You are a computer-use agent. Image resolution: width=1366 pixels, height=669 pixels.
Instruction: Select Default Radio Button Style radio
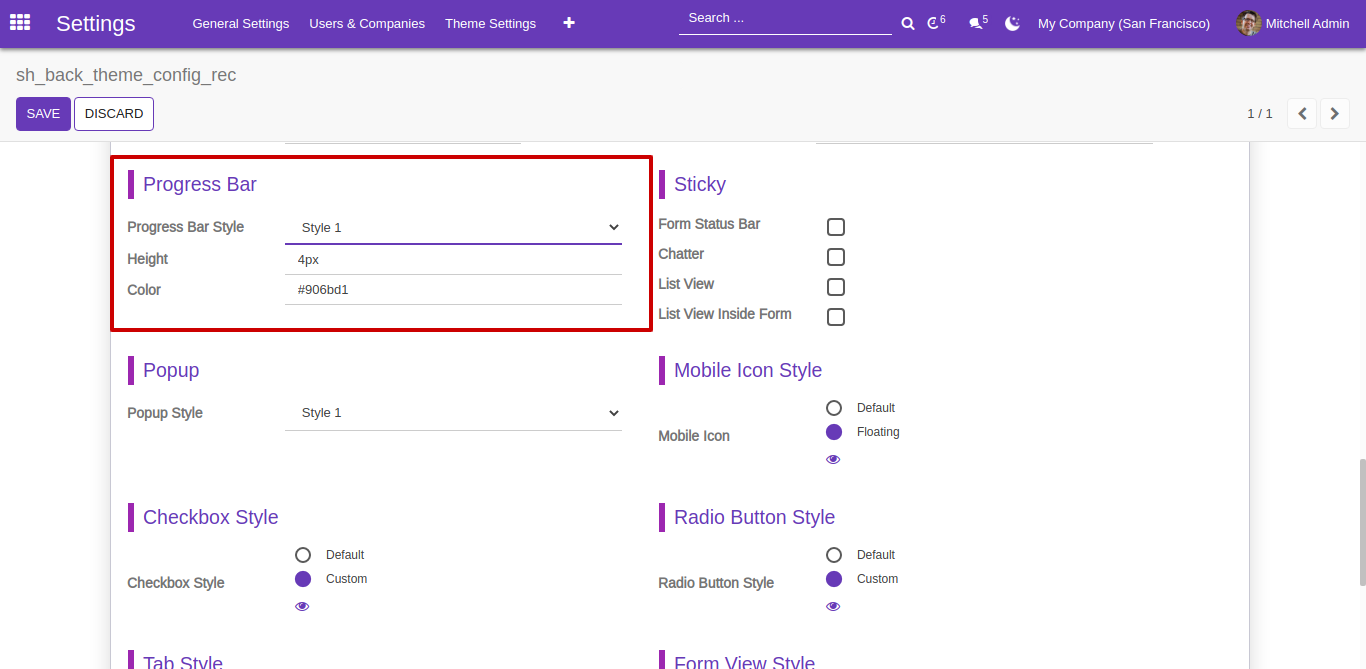834,555
